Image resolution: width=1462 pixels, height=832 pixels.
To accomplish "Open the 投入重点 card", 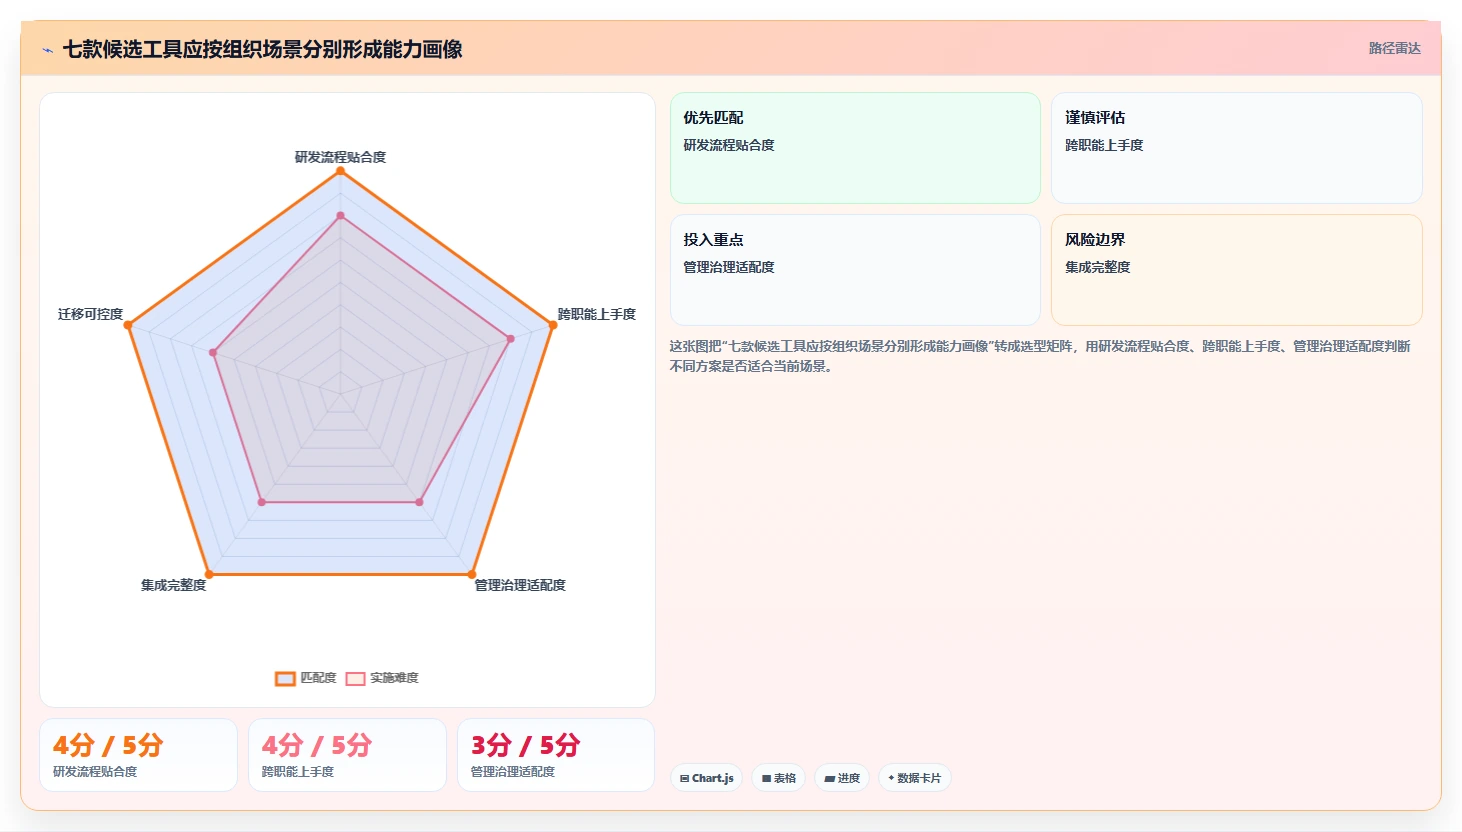I will [855, 270].
